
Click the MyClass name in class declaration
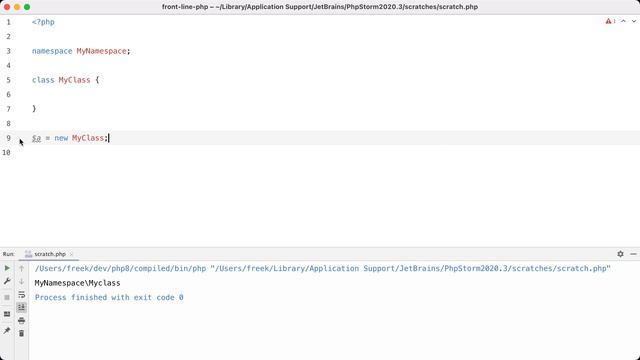point(74,80)
